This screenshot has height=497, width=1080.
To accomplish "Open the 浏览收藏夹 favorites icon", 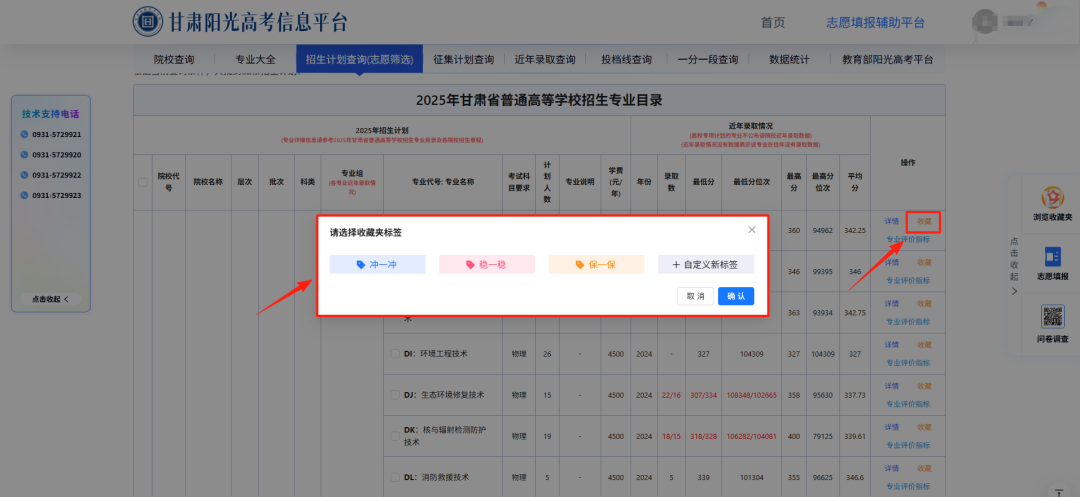I will coord(1052,198).
